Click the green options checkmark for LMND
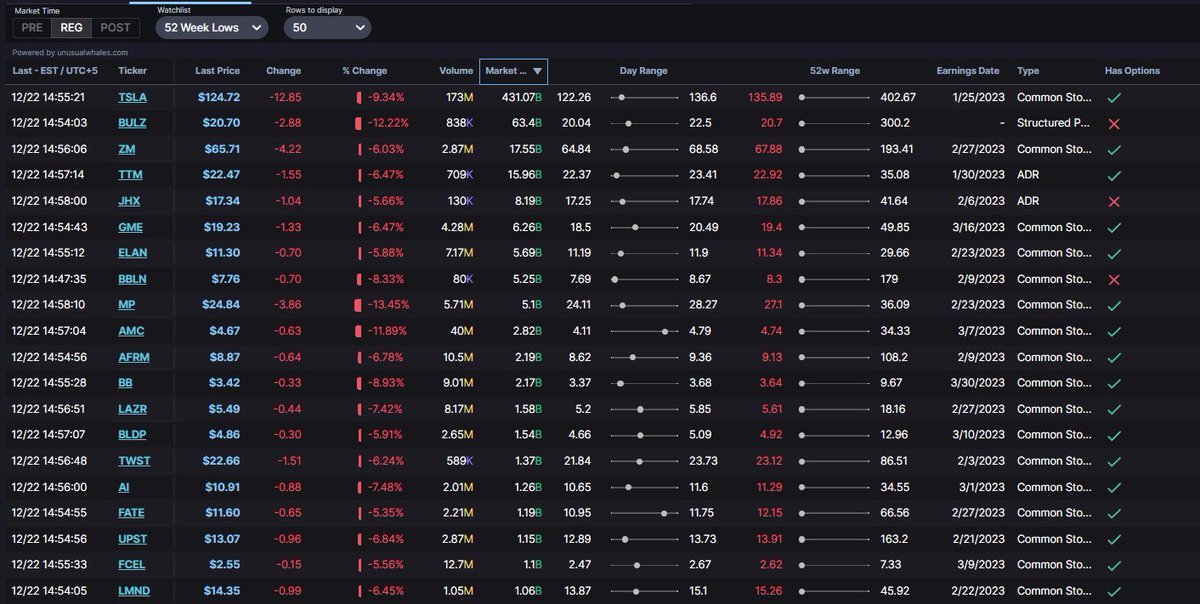The image size is (1200, 604). (x=1114, y=590)
